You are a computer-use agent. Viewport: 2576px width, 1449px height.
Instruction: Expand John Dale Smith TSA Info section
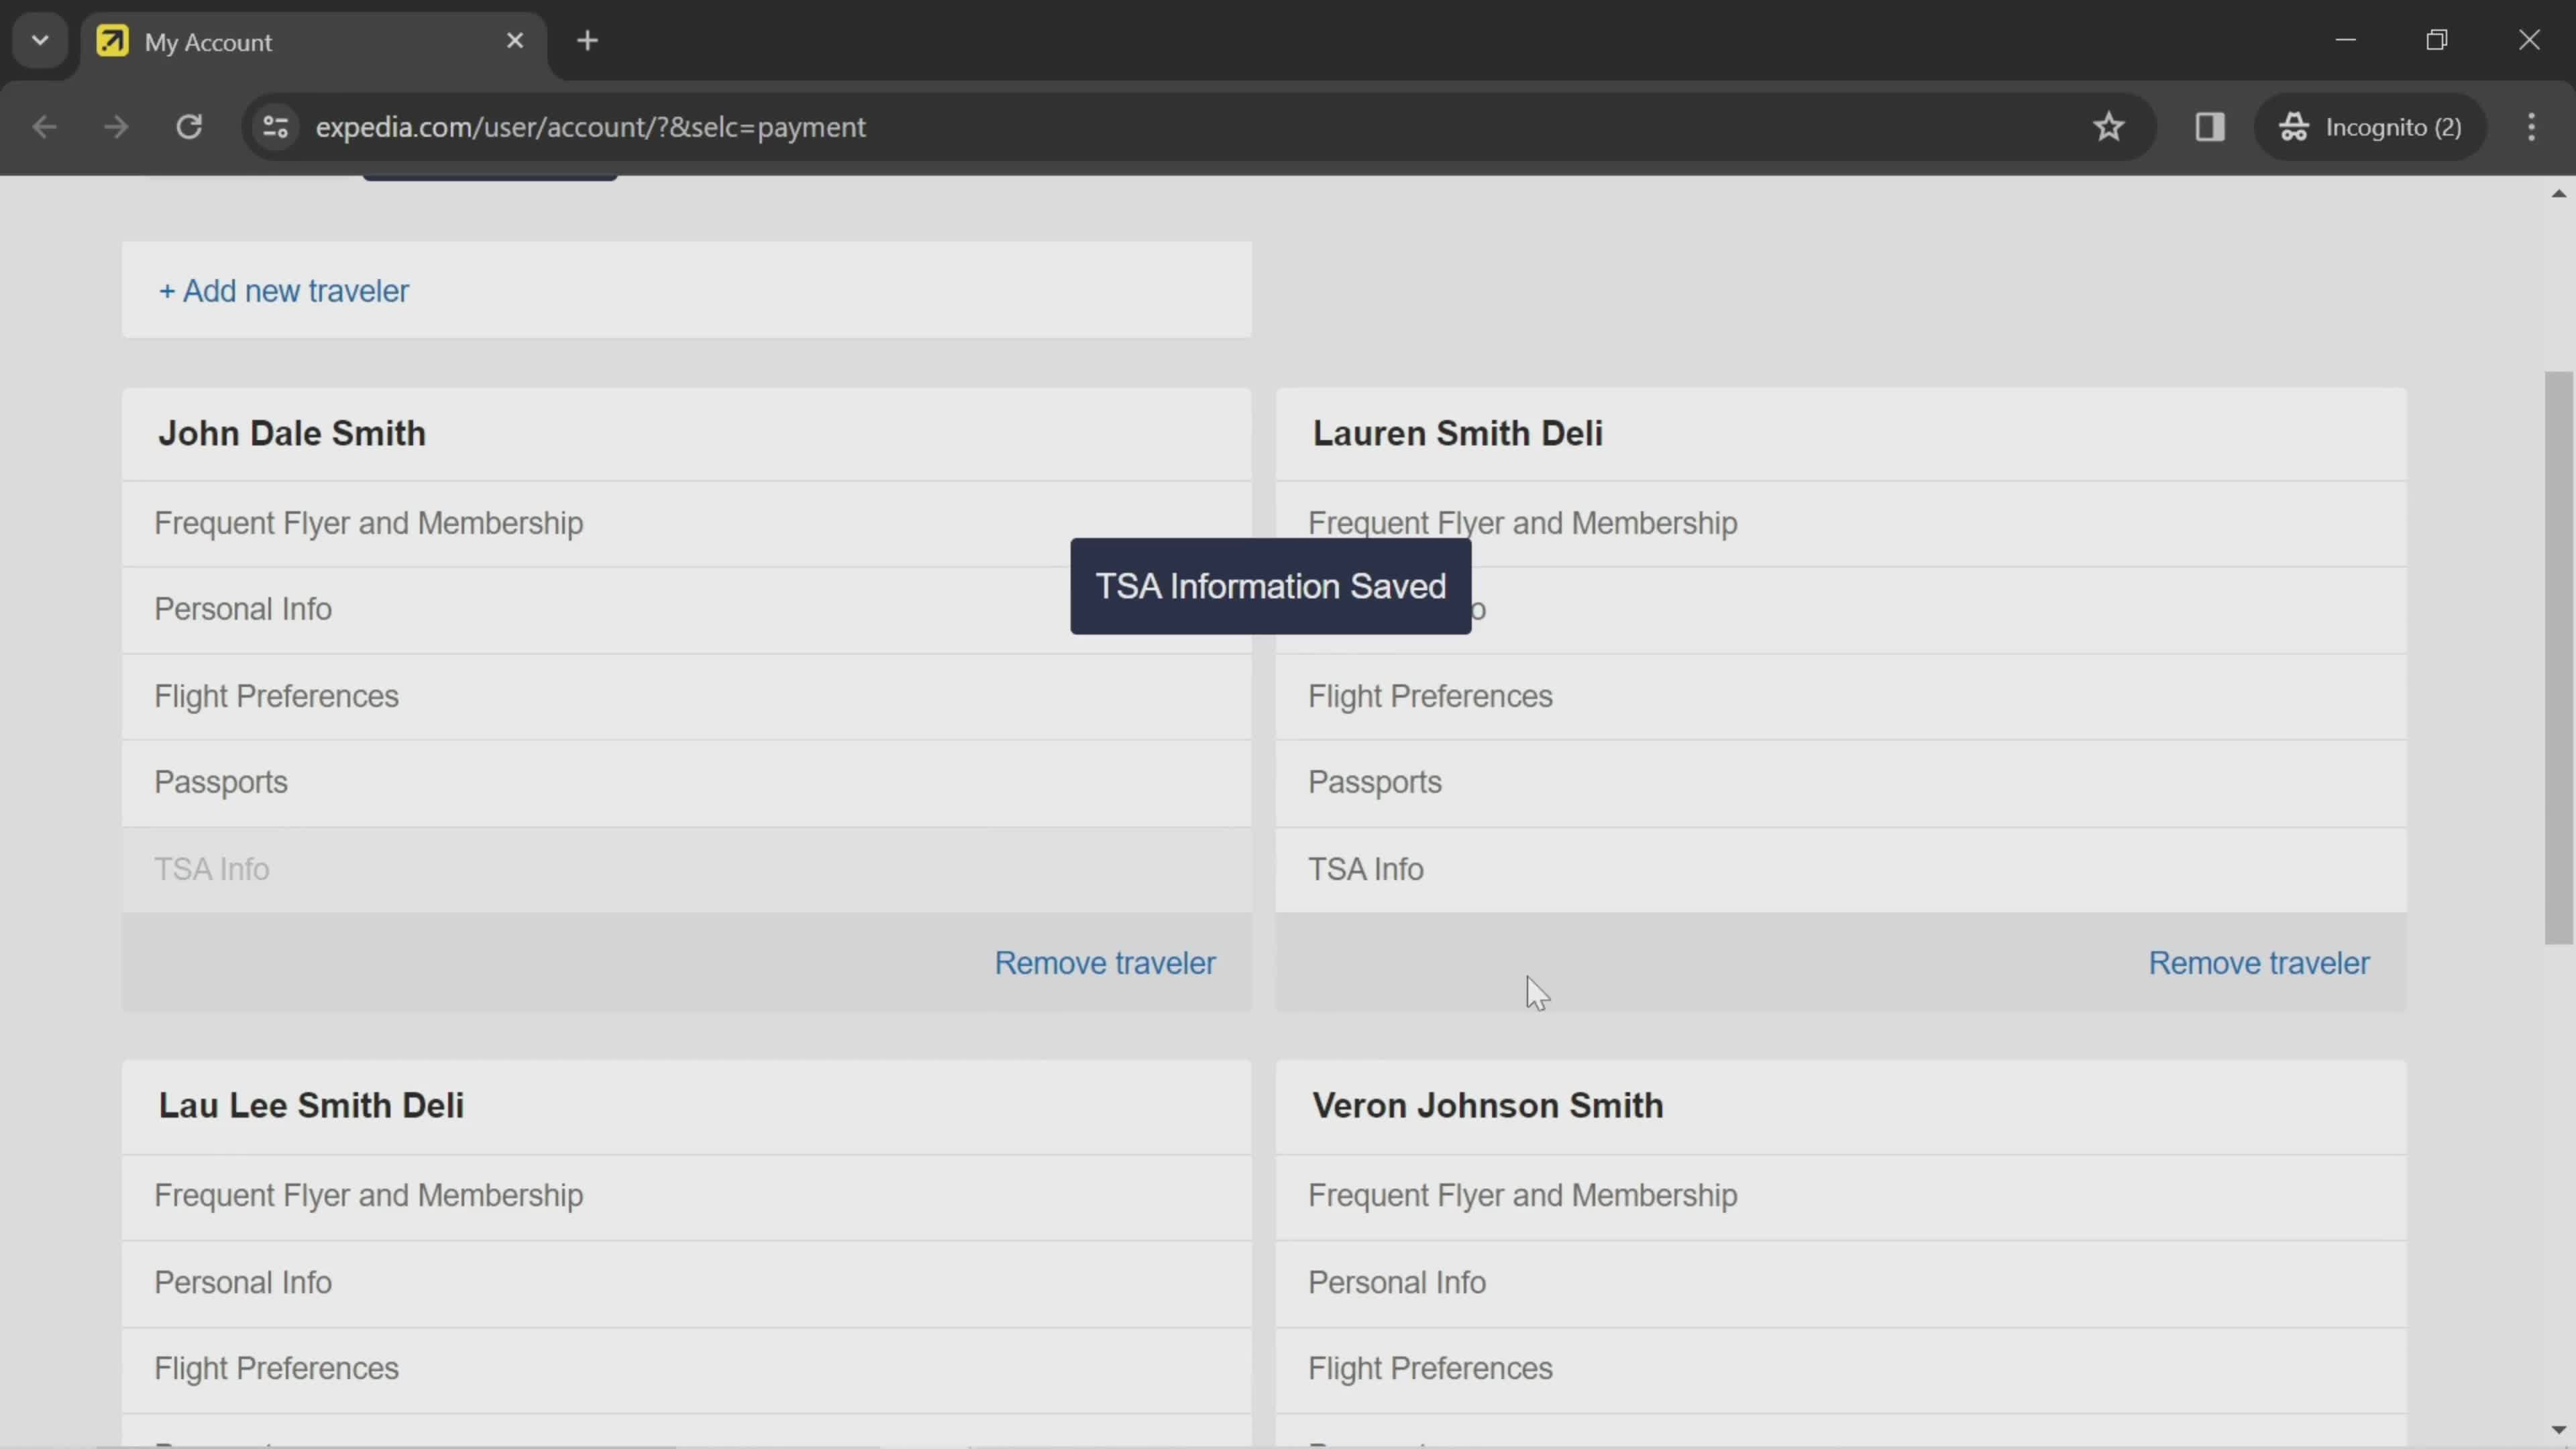[211, 869]
